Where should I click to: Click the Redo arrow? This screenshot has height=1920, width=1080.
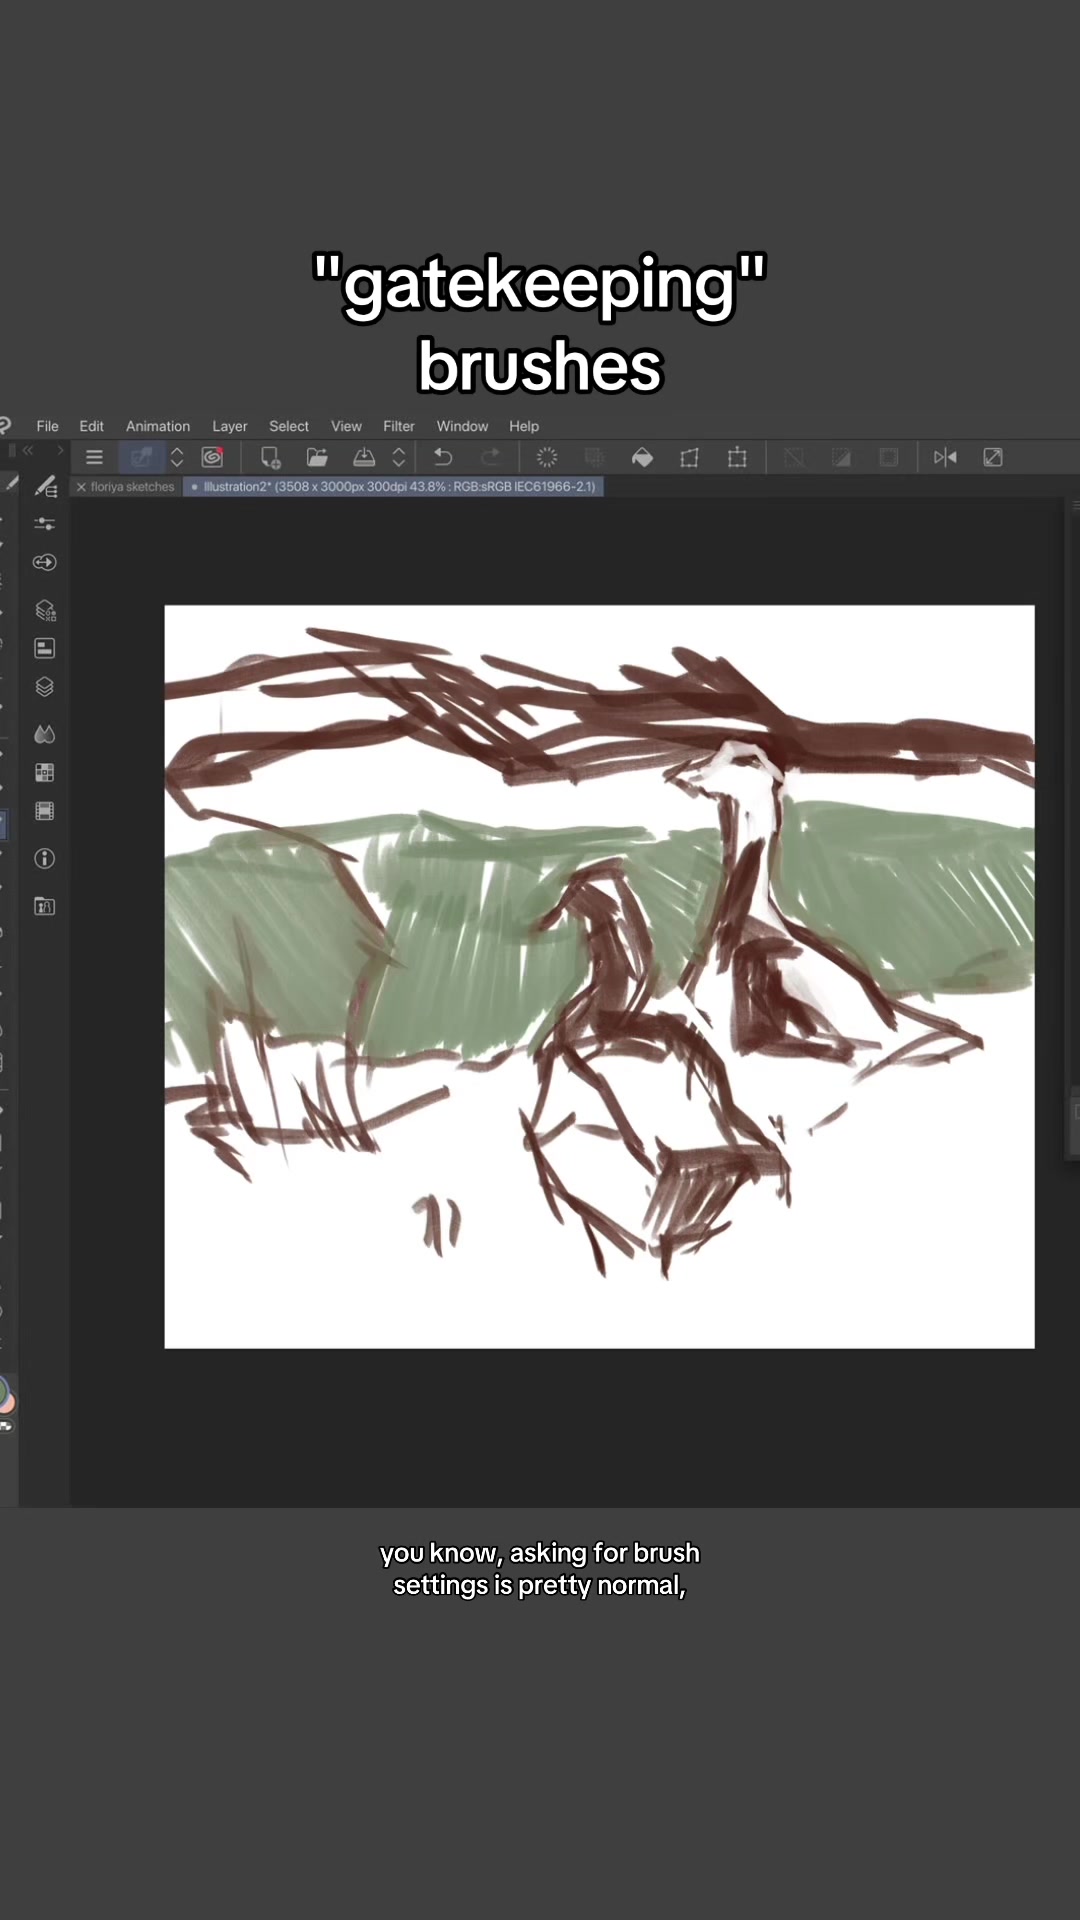490,458
